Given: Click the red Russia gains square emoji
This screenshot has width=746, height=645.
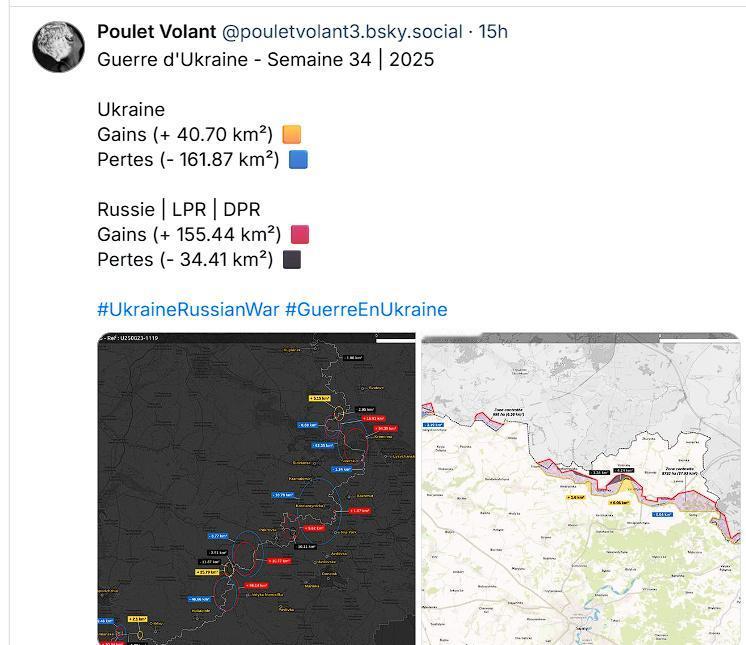Looking at the screenshot, I should (x=300, y=235).
